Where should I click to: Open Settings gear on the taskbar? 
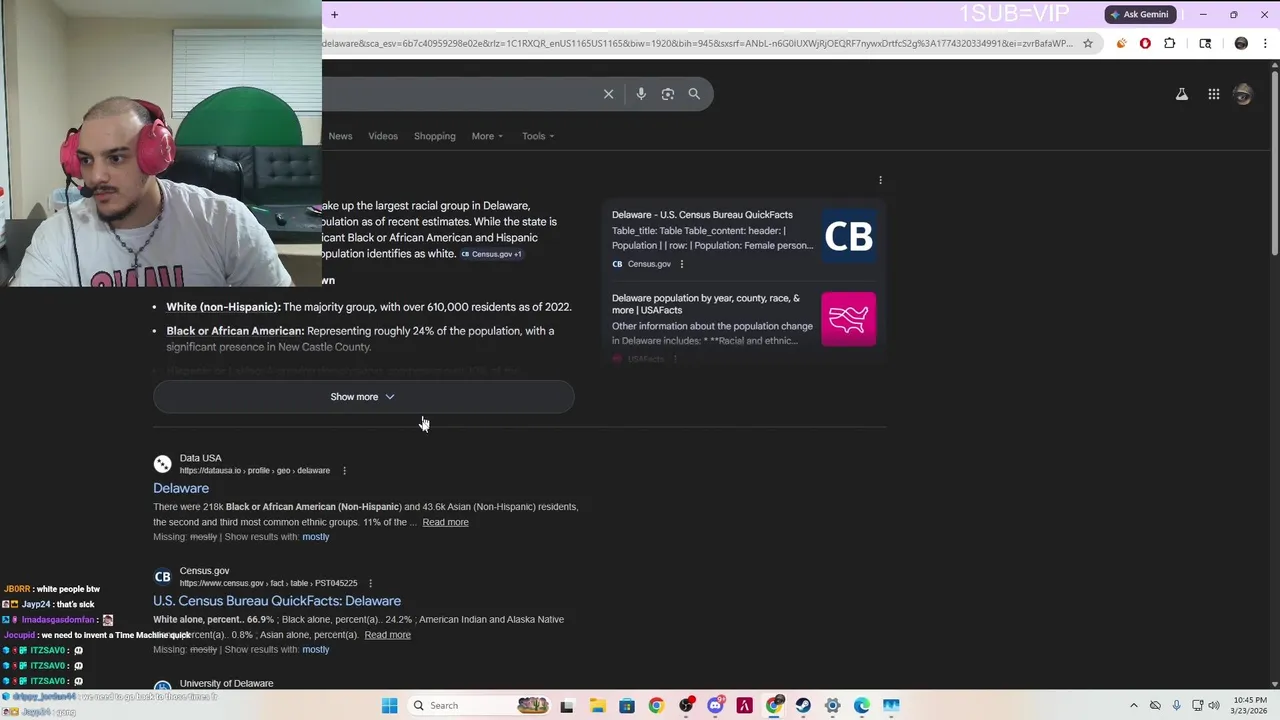coord(832,706)
